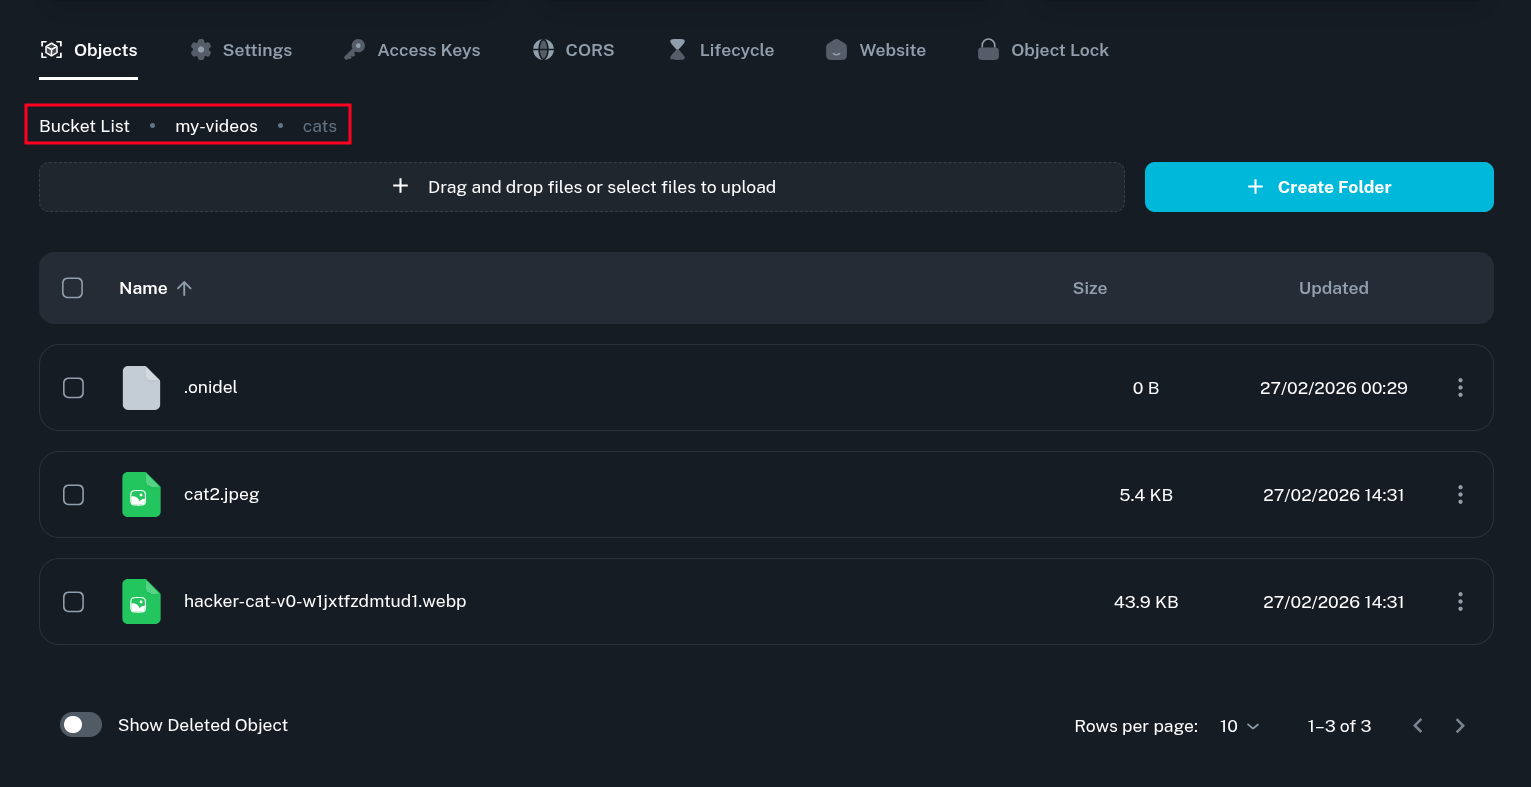The image size is (1531, 787).
Task: Click the .onidel blank file icon
Action: pos(141,388)
